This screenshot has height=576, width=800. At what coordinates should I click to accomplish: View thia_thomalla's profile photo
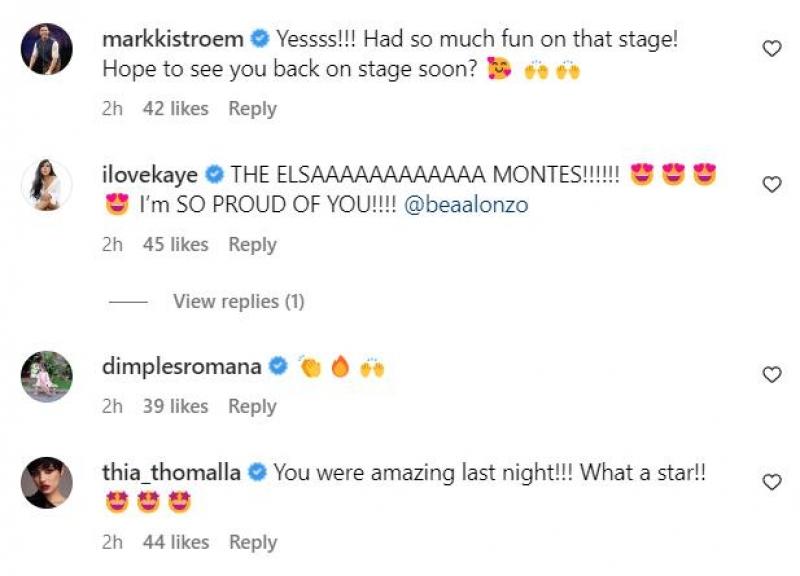coord(47,483)
